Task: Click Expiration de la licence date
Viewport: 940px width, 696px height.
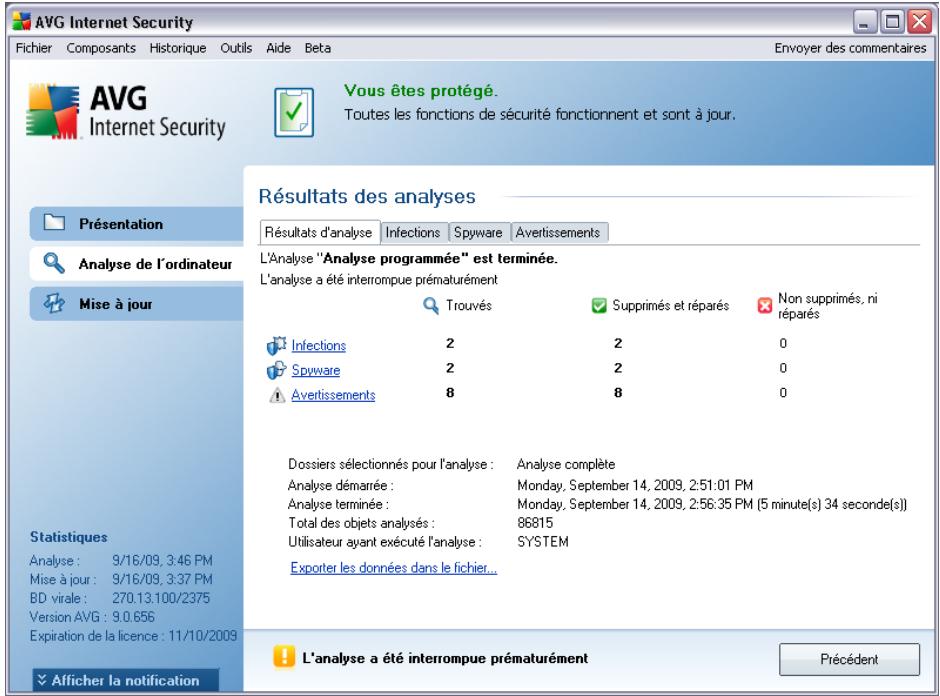Action: coord(203,636)
